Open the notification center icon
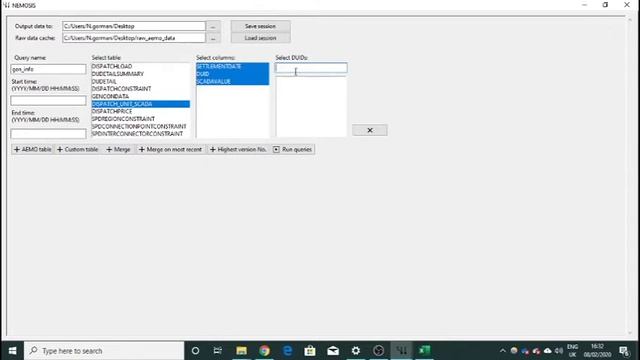The width and height of the screenshot is (640, 360). 623,351
